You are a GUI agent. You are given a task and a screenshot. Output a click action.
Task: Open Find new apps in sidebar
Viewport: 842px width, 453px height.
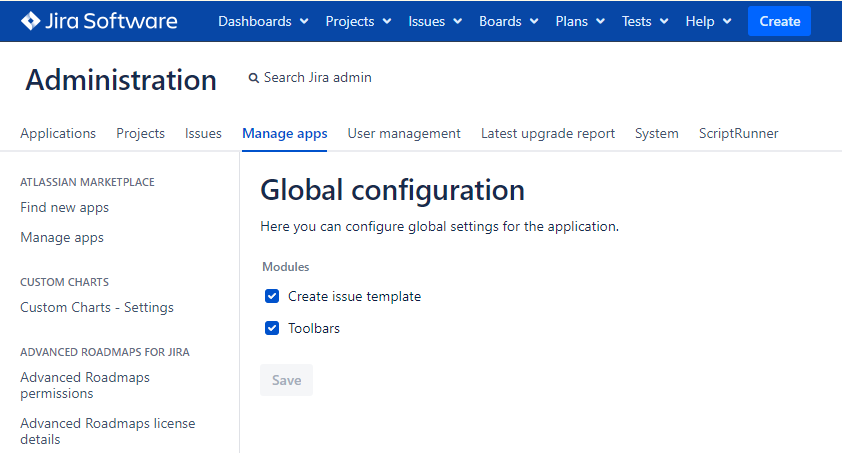click(65, 208)
